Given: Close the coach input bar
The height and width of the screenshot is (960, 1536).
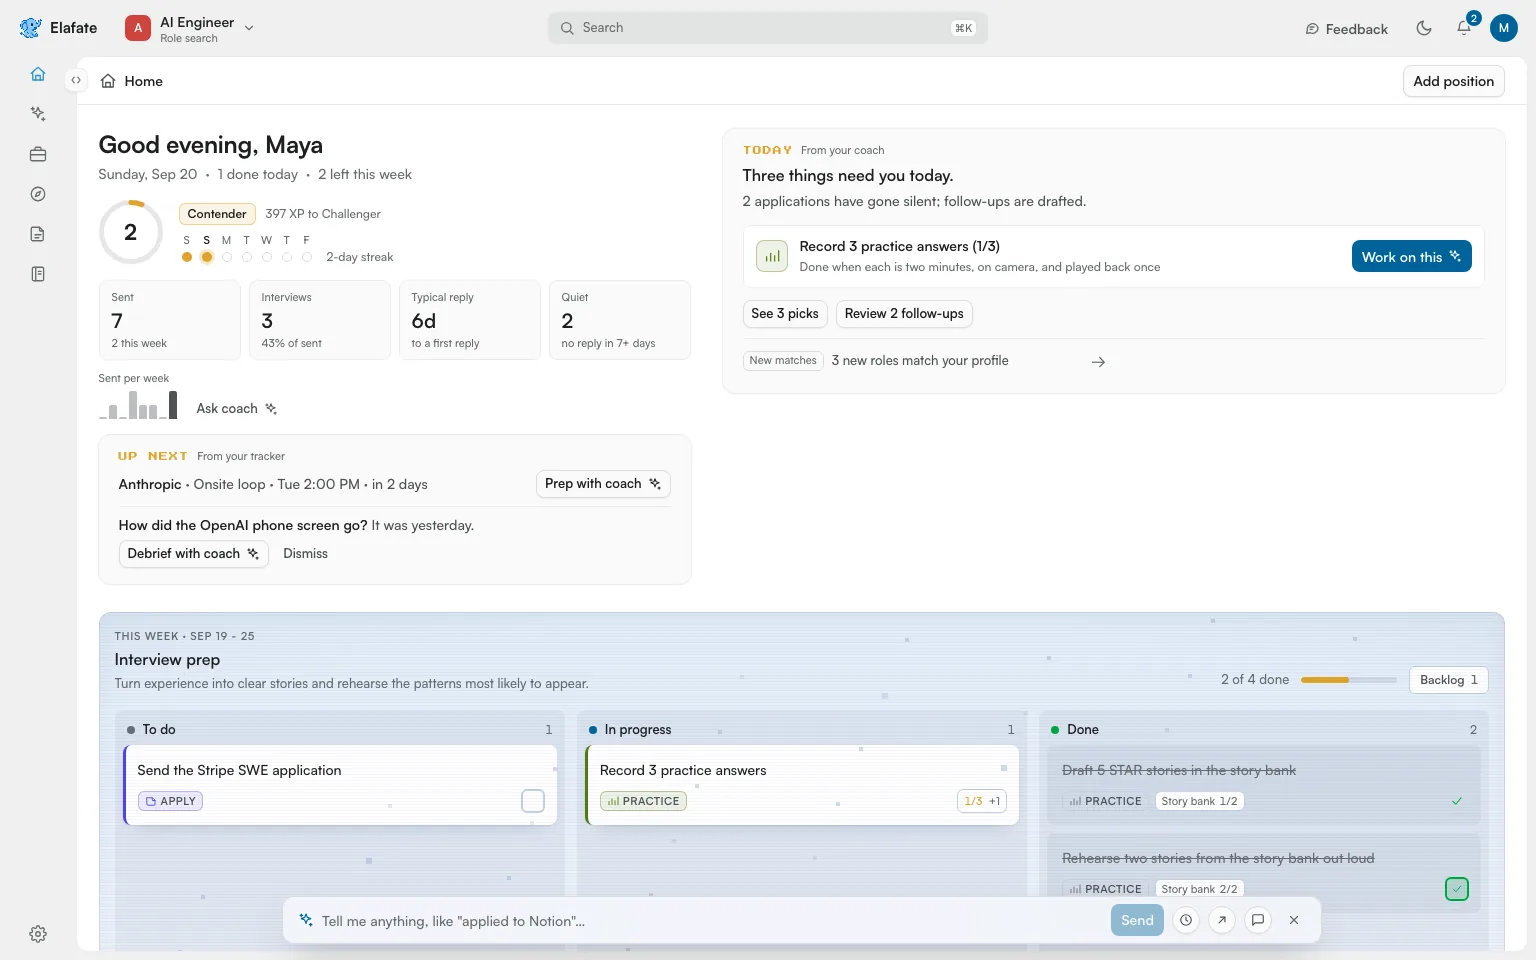Looking at the screenshot, I should click(1294, 920).
